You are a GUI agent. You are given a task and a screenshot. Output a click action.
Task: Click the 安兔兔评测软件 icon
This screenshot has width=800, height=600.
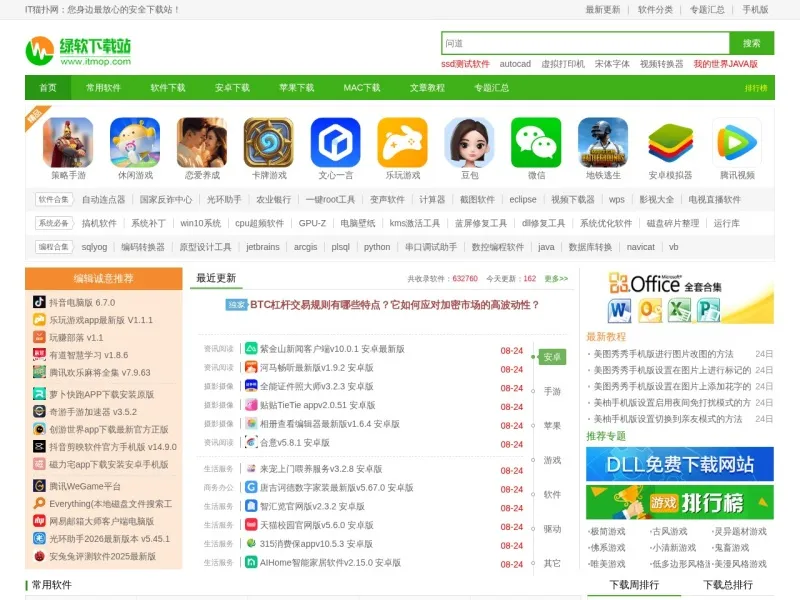(x=39, y=556)
